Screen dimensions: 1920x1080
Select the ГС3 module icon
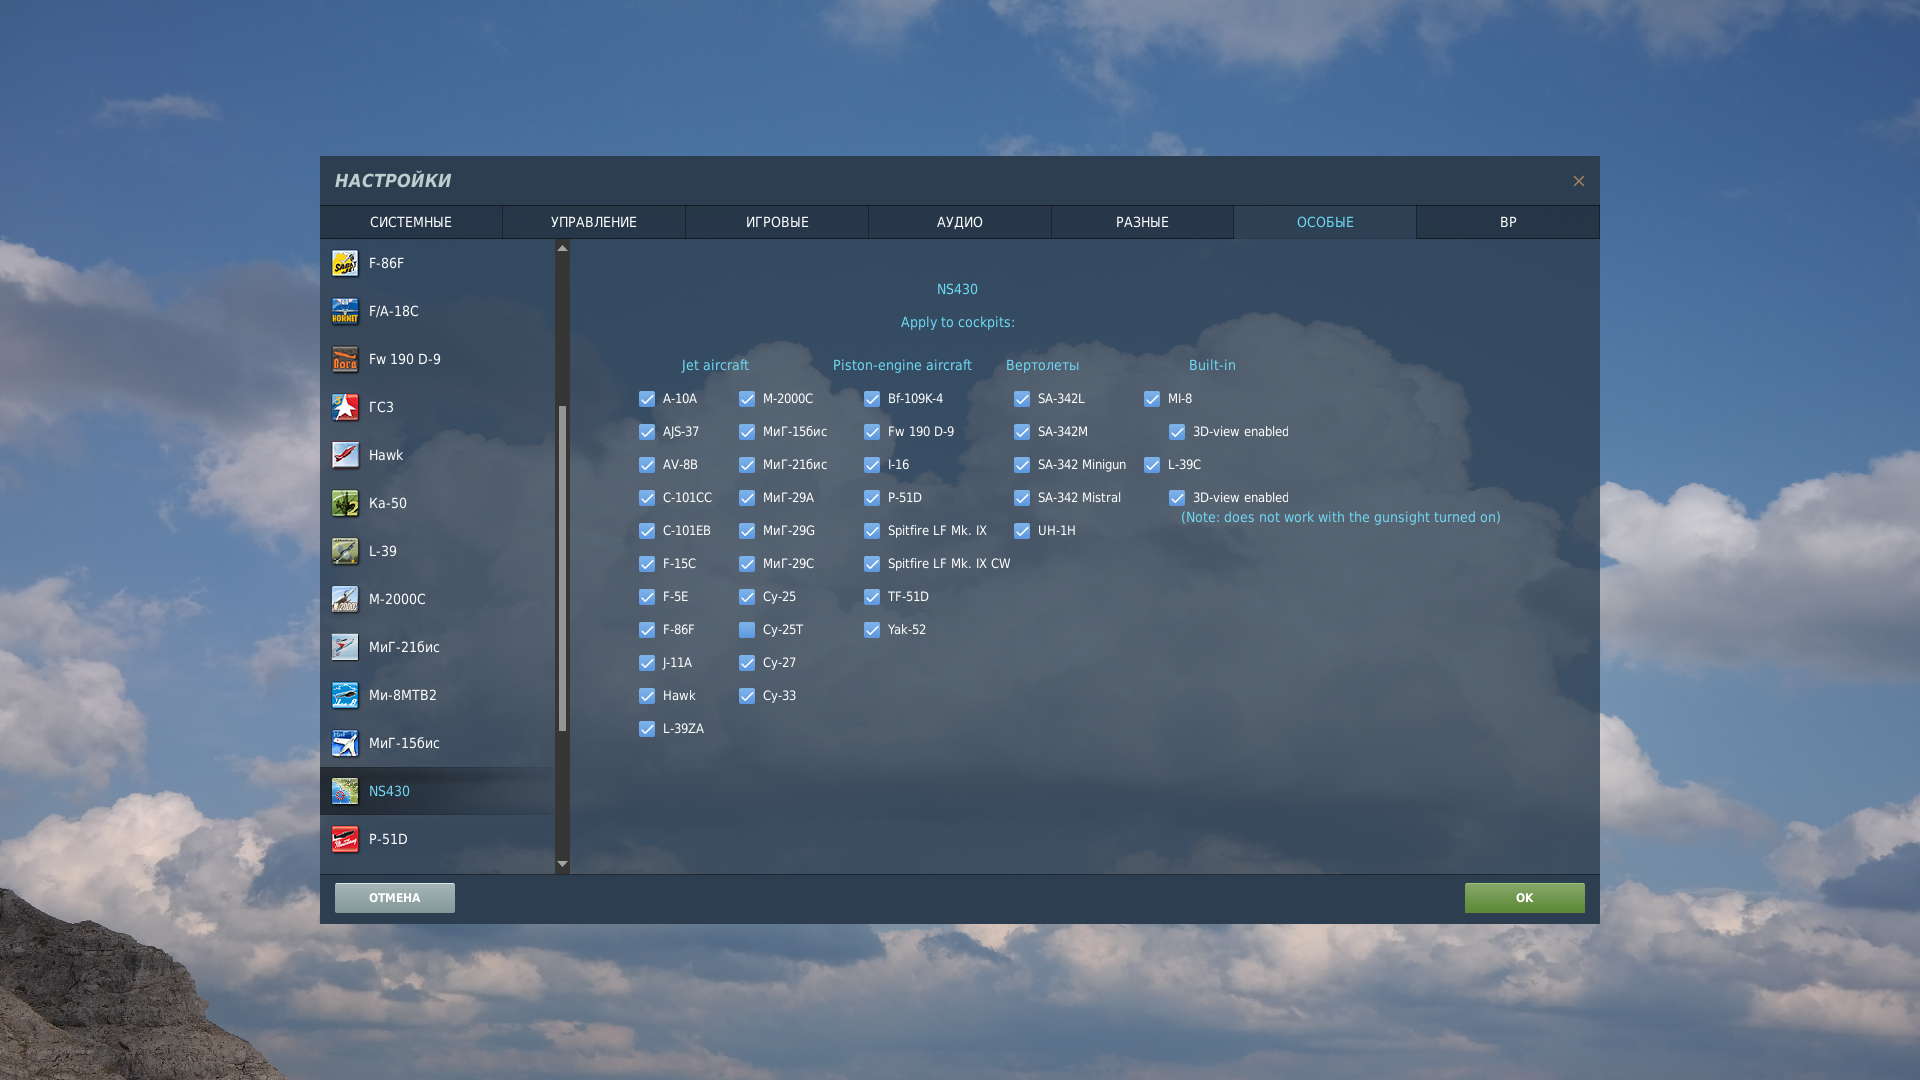345,407
